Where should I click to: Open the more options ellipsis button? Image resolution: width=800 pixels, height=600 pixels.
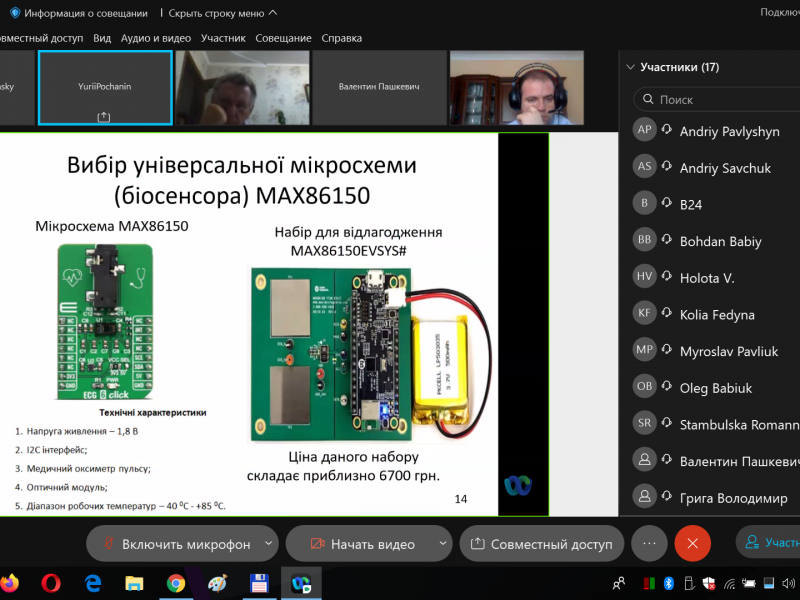649,543
